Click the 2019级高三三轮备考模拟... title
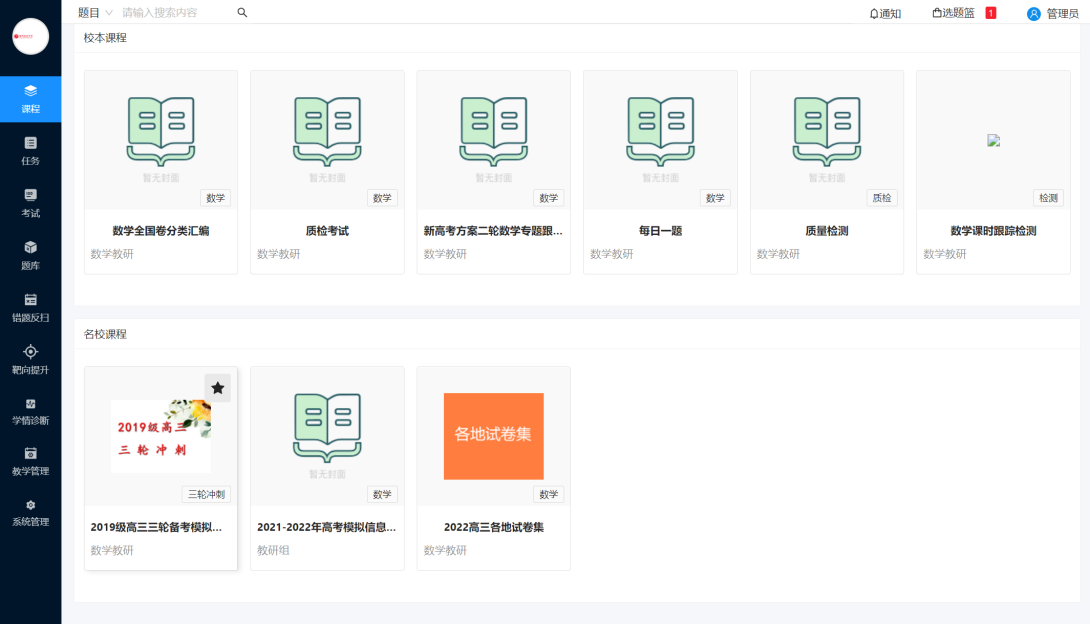This screenshot has height=624, width=1090. (156, 527)
